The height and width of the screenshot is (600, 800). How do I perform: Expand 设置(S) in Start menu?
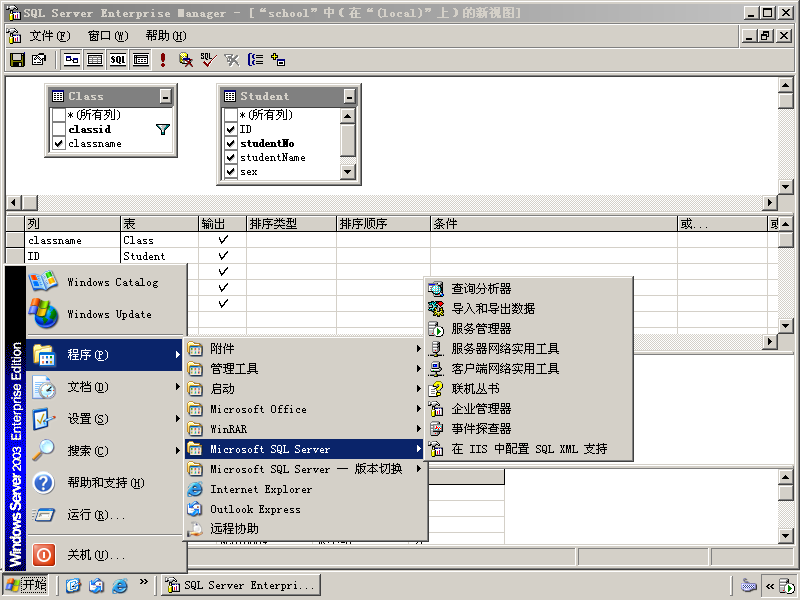point(105,419)
